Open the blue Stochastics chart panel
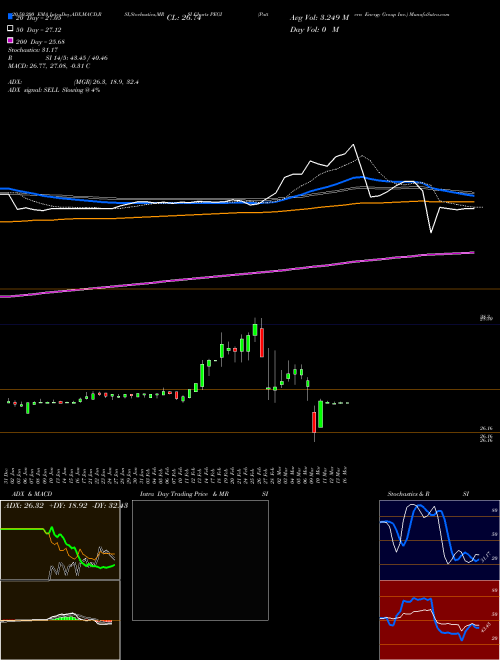500x660 pixels. (x=439, y=540)
